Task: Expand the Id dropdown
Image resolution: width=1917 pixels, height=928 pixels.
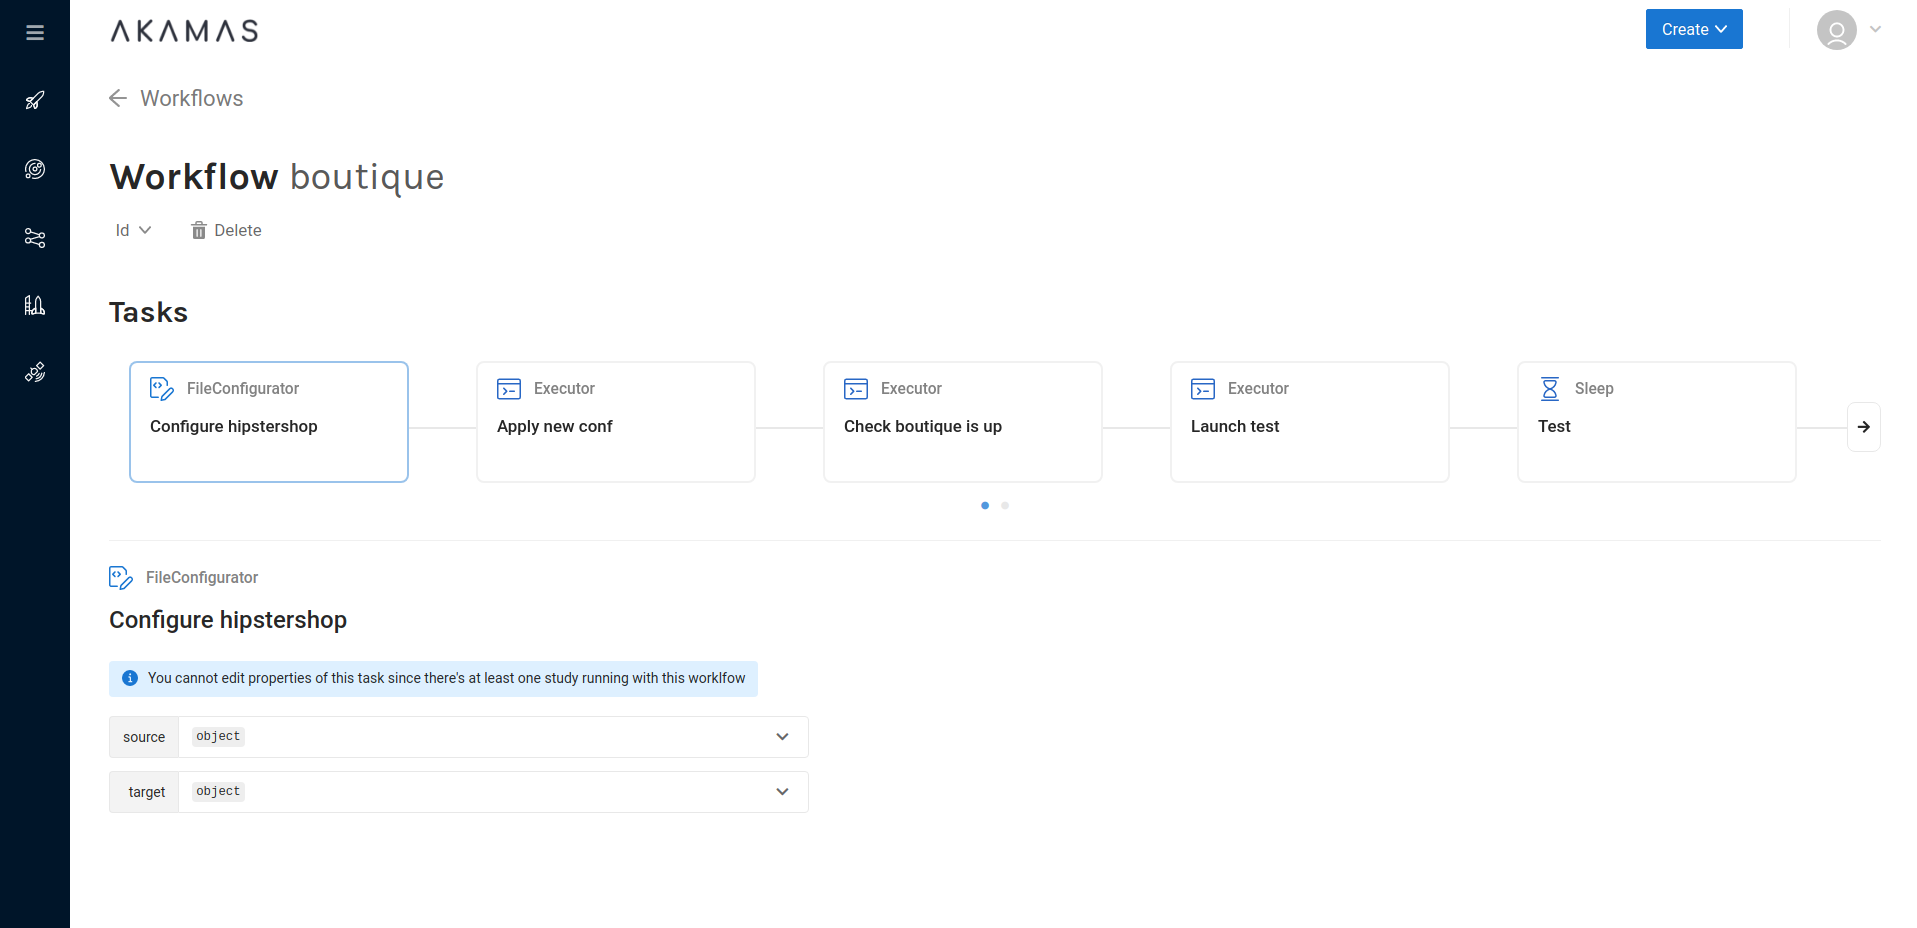Action: point(133,230)
